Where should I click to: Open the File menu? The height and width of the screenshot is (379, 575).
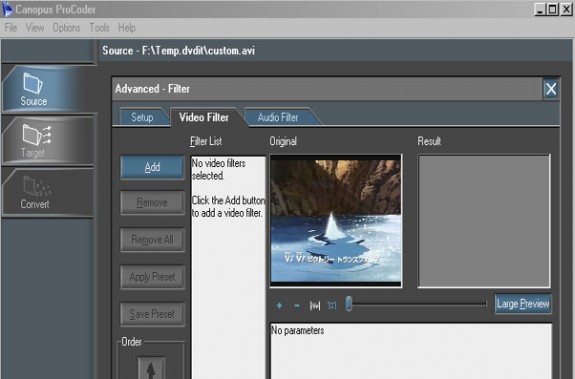pos(11,27)
